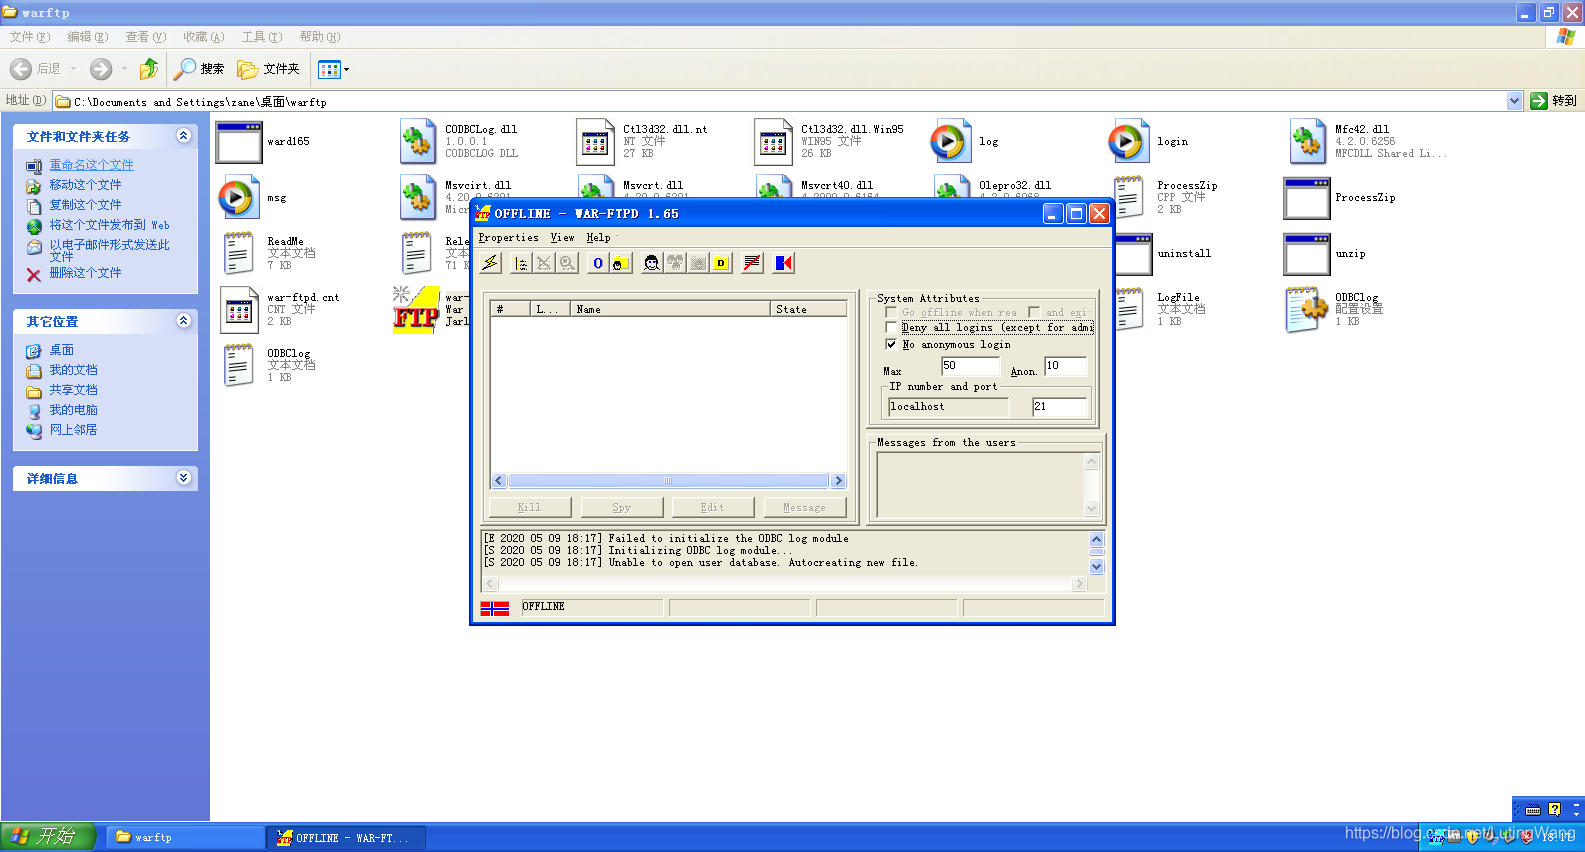Open the Explorer File (文件) menu
This screenshot has height=852, width=1585.
click(29, 37)
